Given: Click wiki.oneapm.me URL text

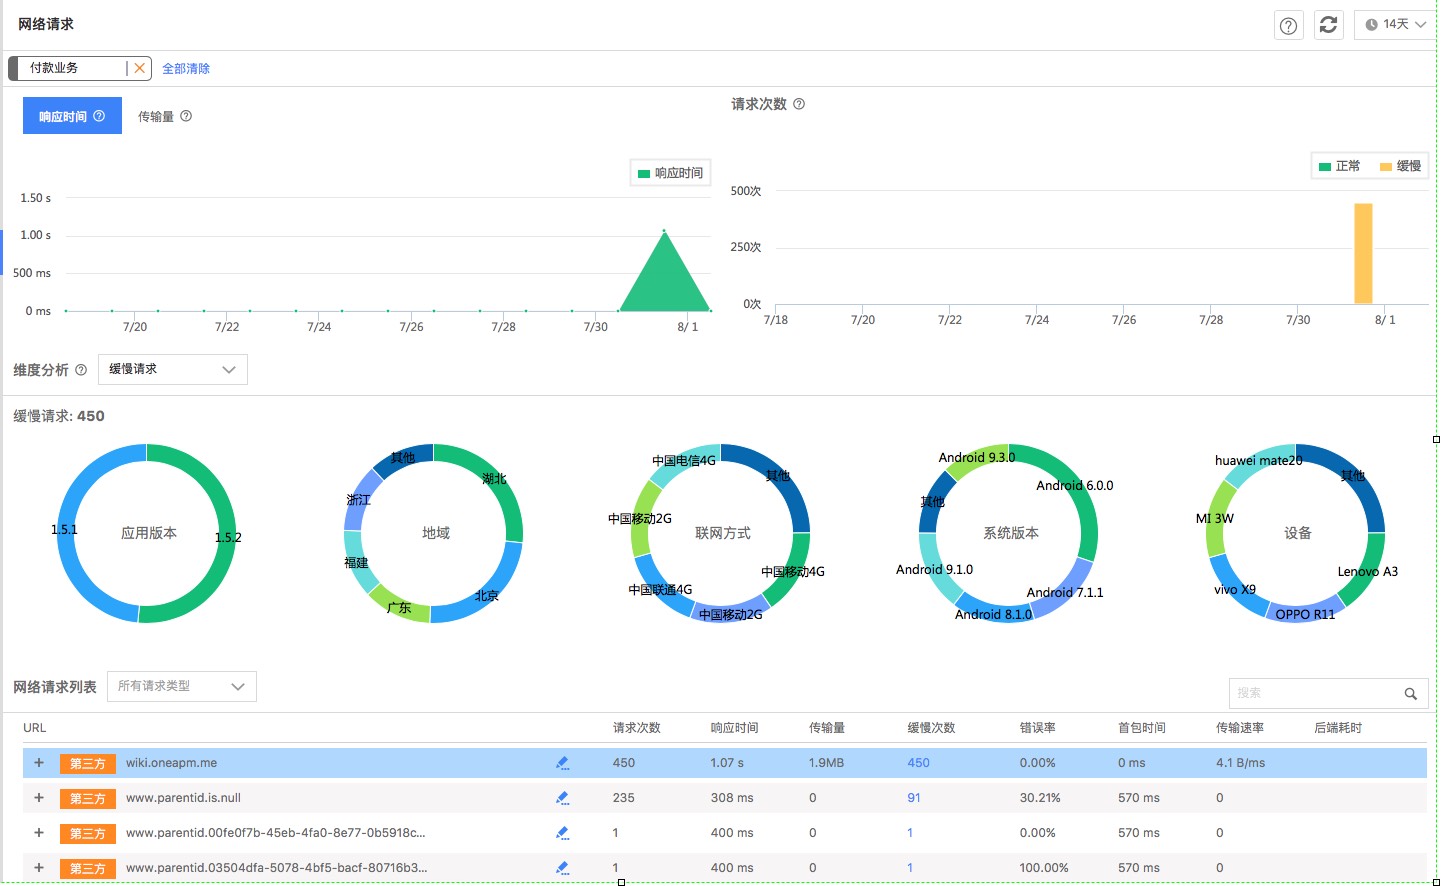Looking at the screenshot, I should 171,763.
